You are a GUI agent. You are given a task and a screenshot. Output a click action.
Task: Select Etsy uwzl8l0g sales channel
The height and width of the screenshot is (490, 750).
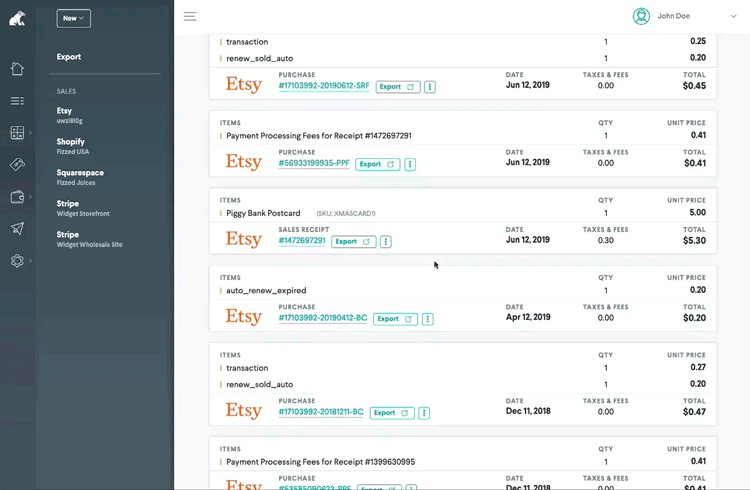pyautogui.click(x=70, y=116)
